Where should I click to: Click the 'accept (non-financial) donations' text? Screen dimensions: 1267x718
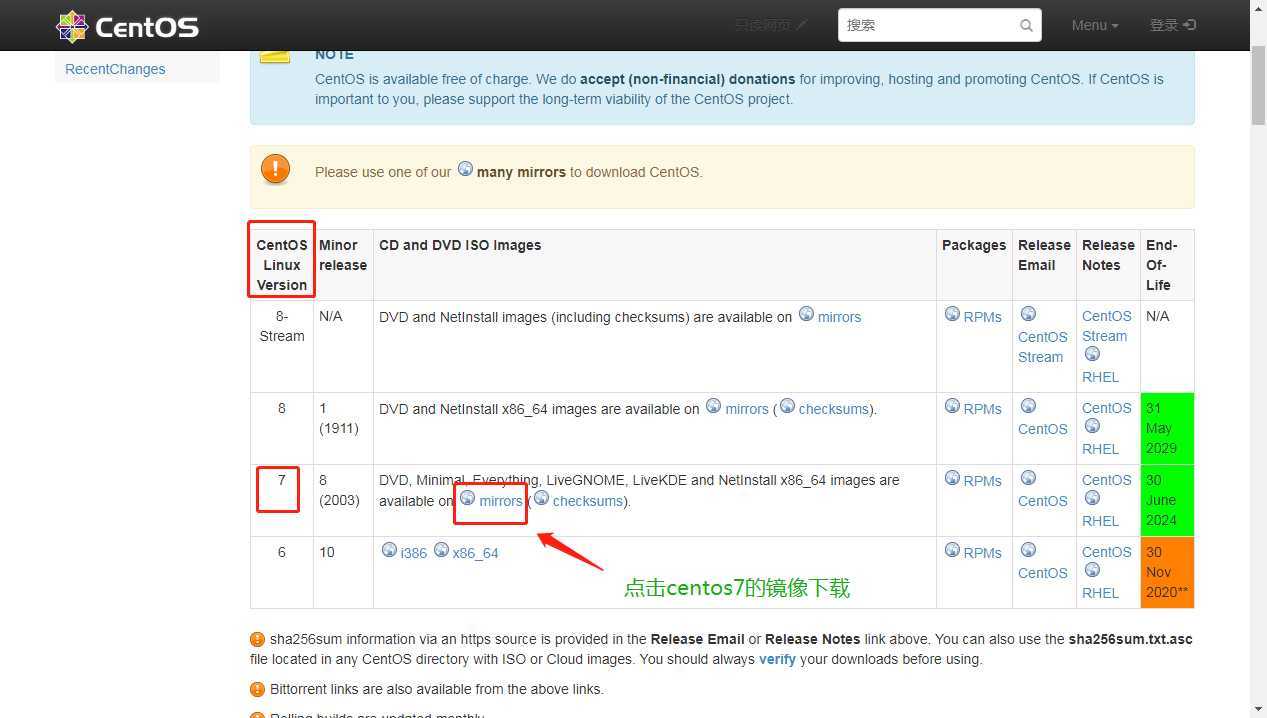[x=687, y=79]
